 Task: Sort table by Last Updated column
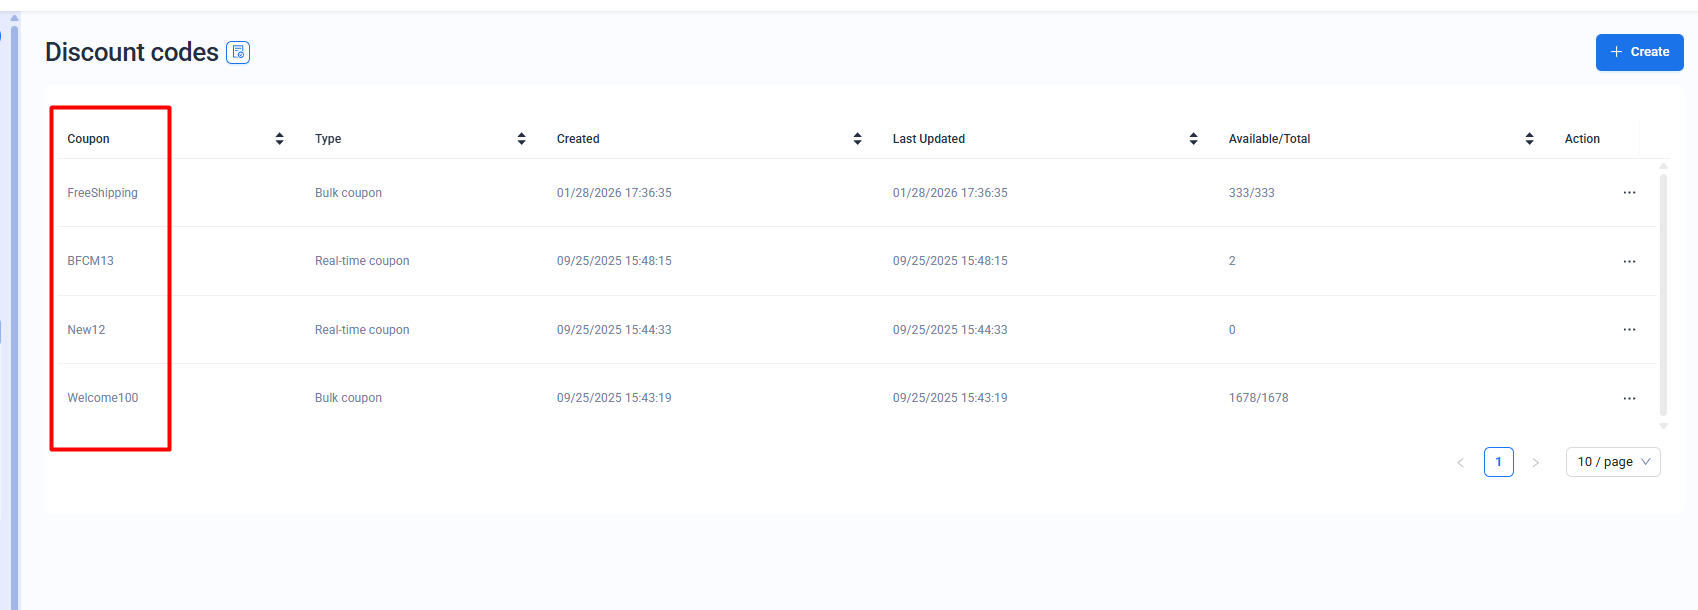tap(1193, 139)
